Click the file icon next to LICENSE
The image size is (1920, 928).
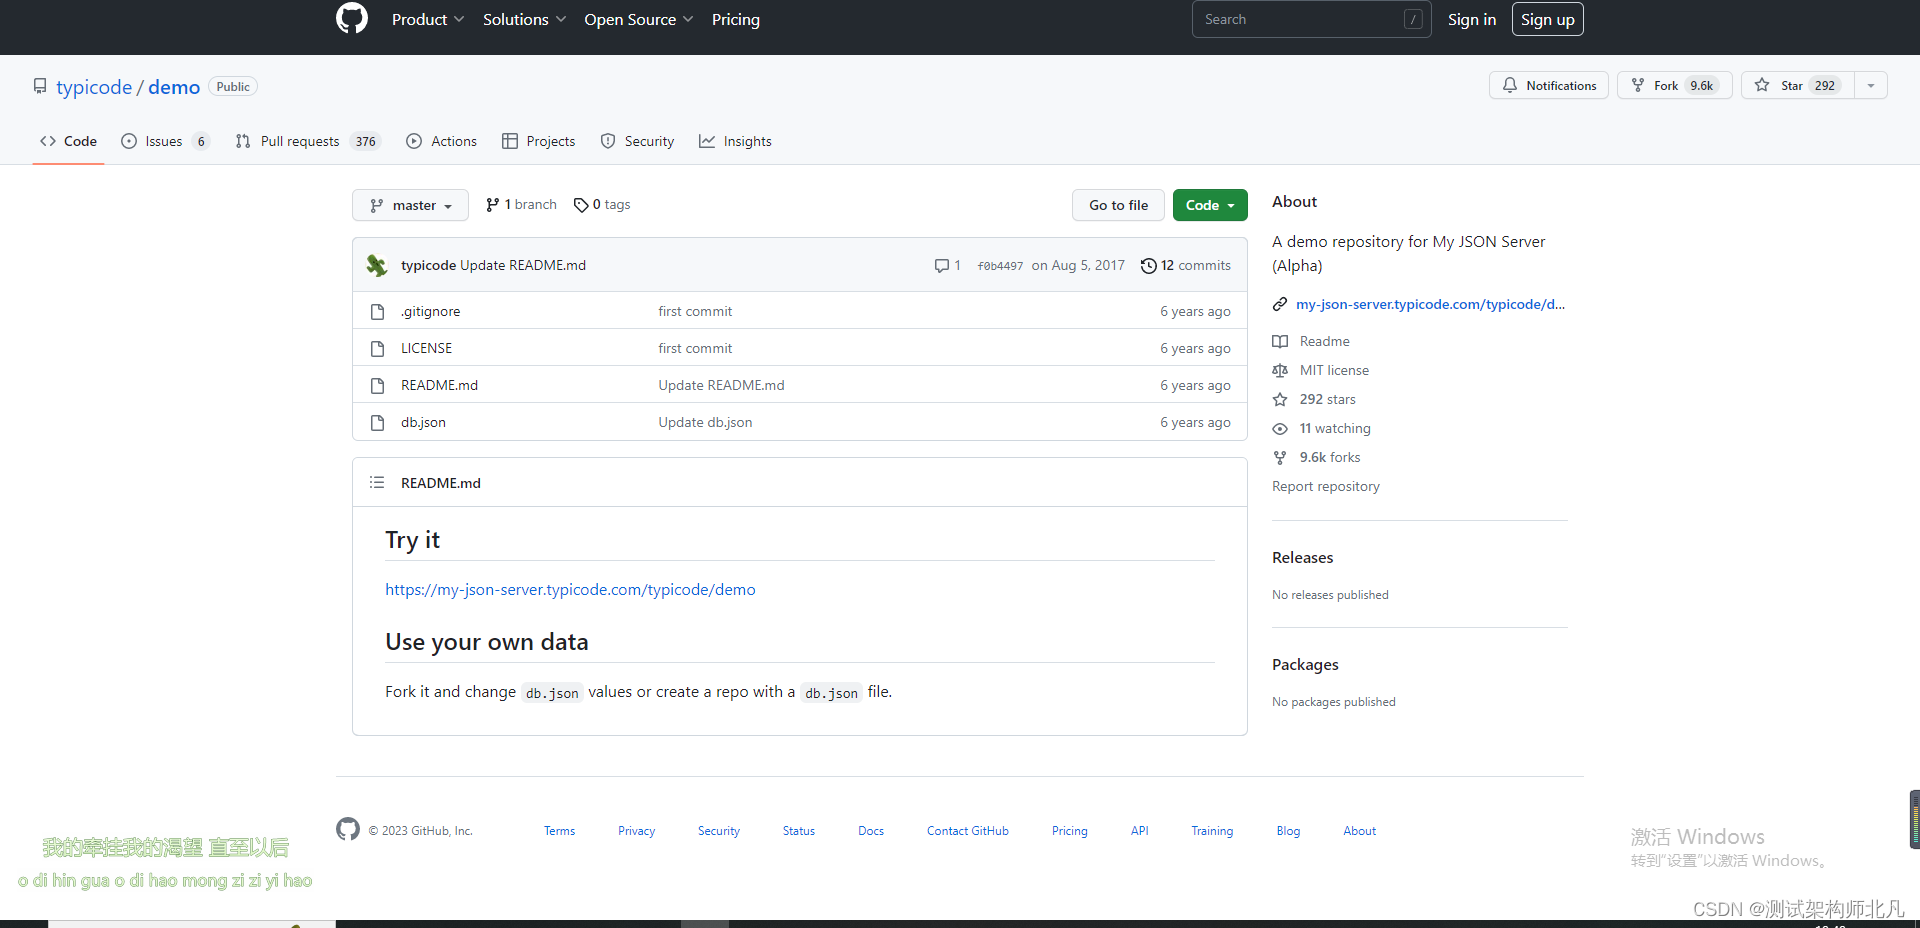click(x=377, y=348)
